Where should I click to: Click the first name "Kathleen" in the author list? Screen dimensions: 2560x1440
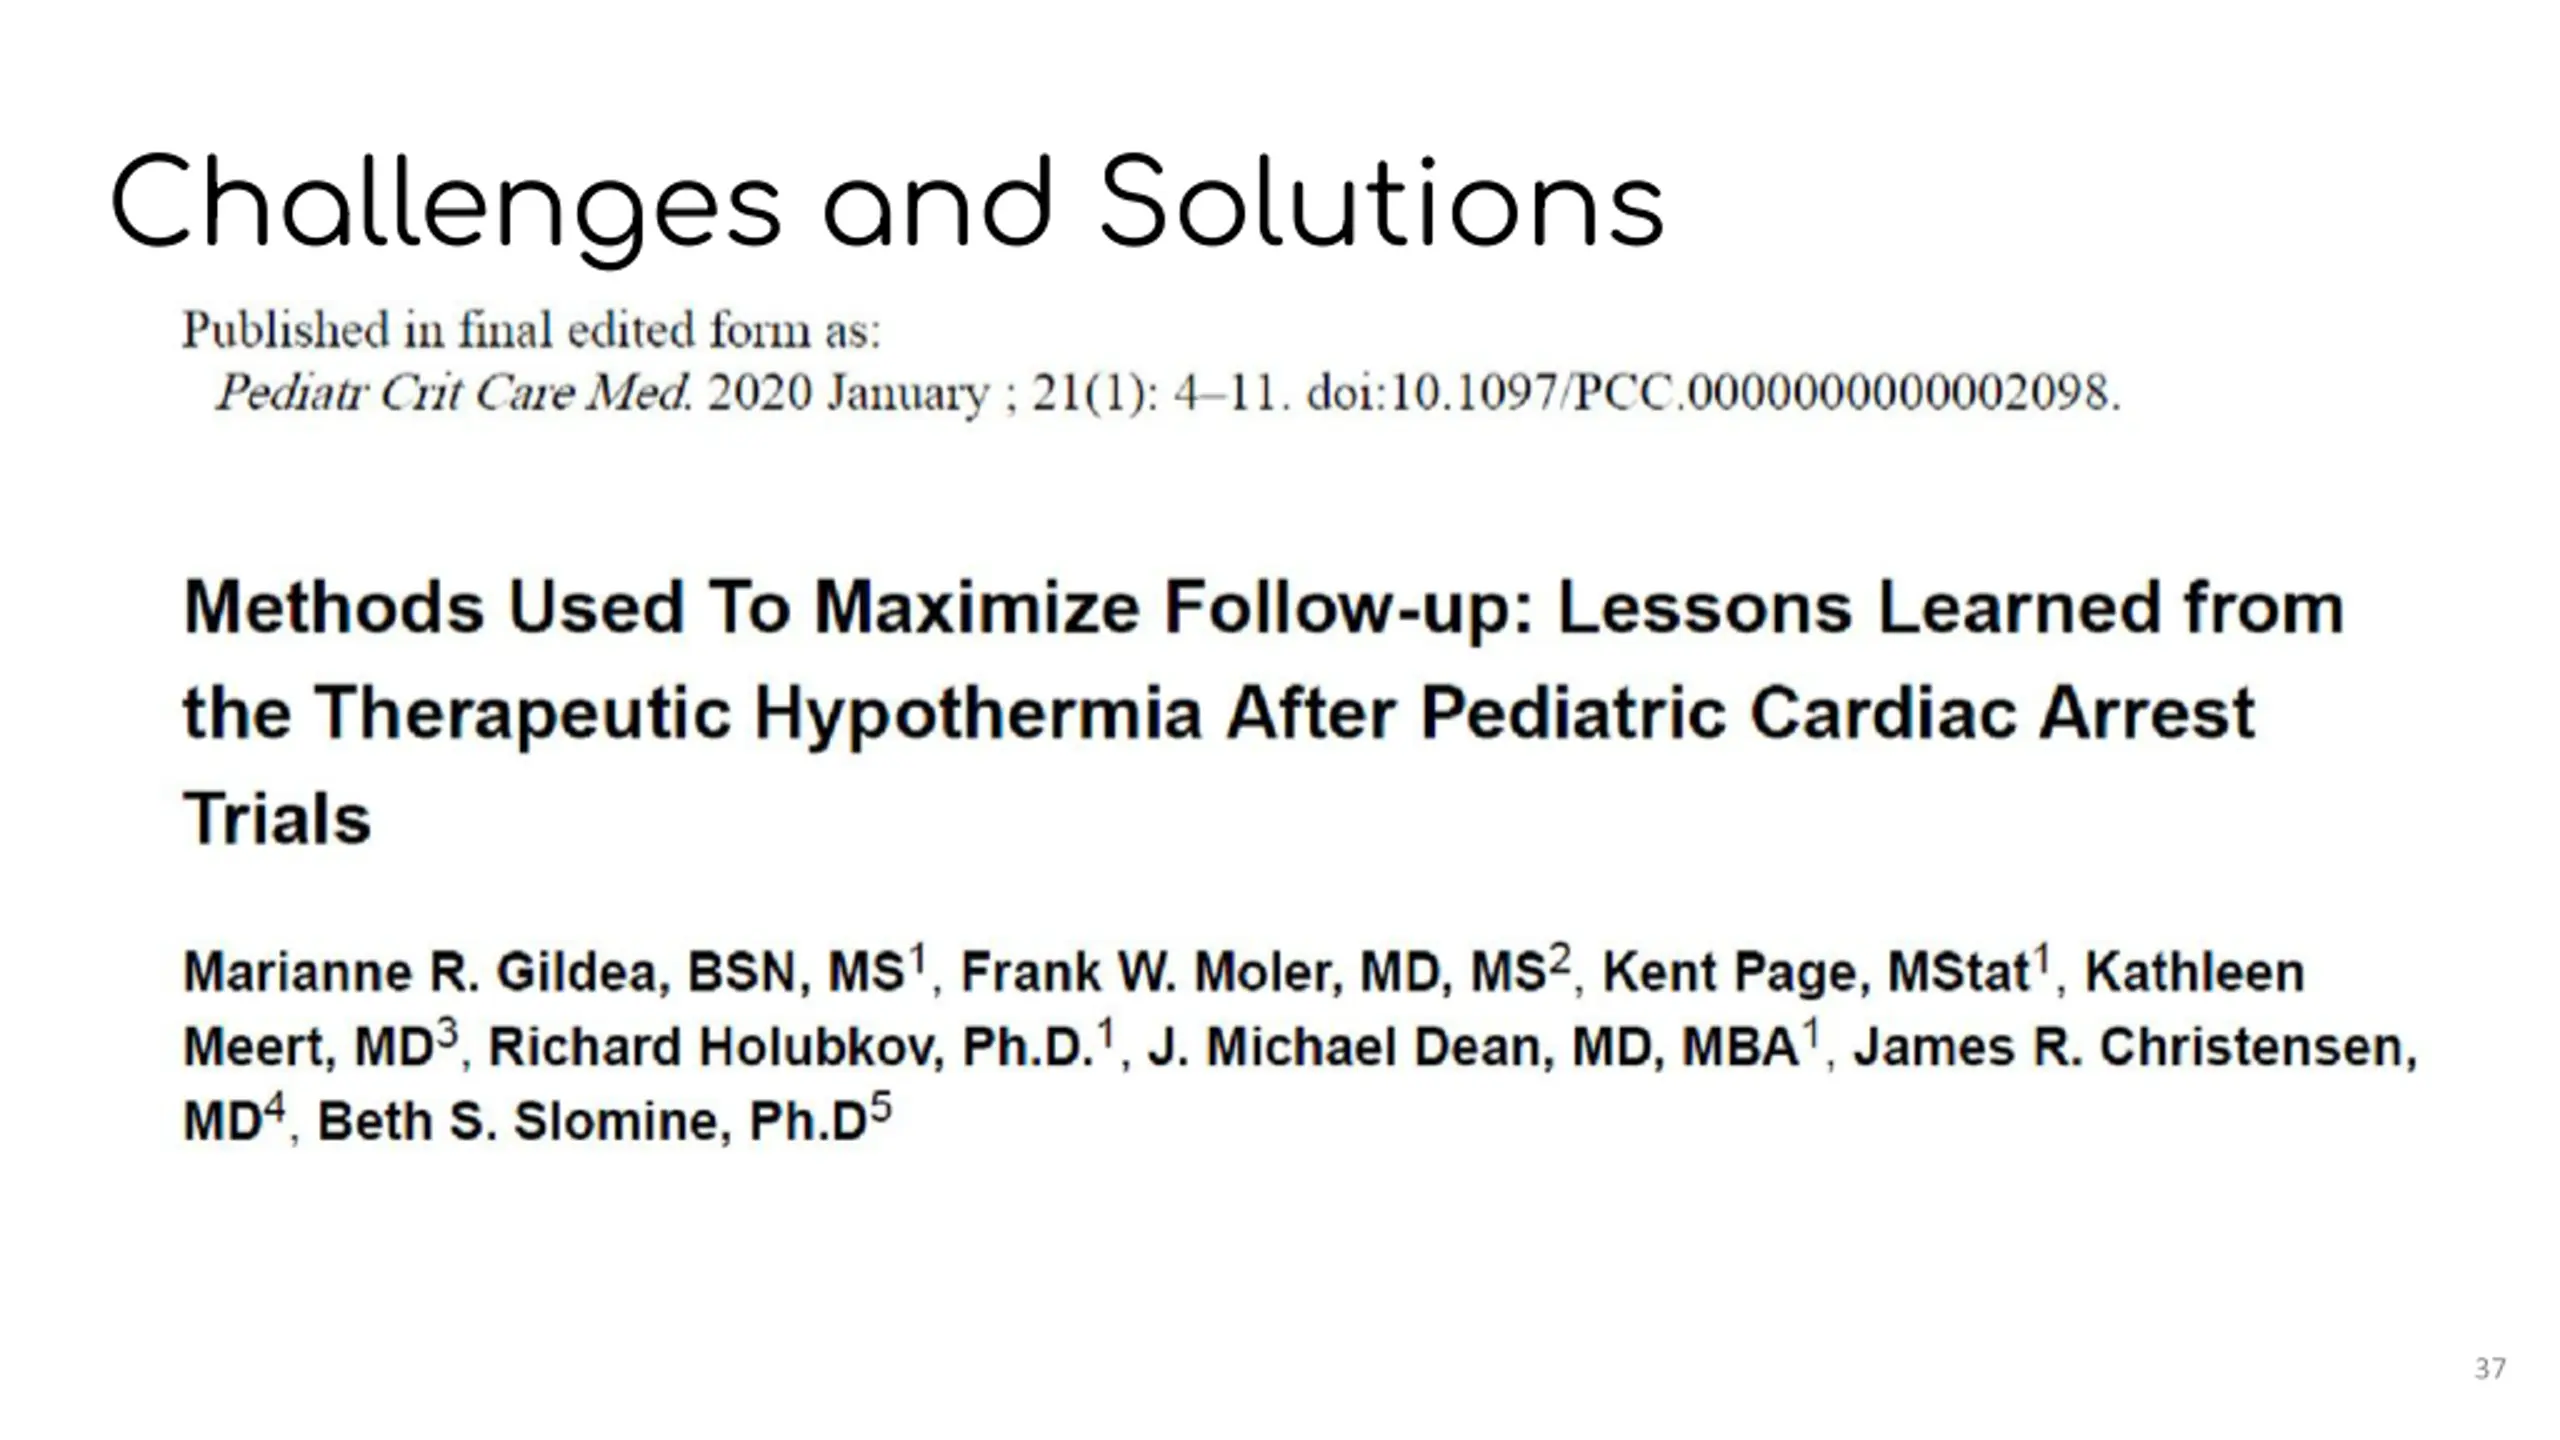2194,972
